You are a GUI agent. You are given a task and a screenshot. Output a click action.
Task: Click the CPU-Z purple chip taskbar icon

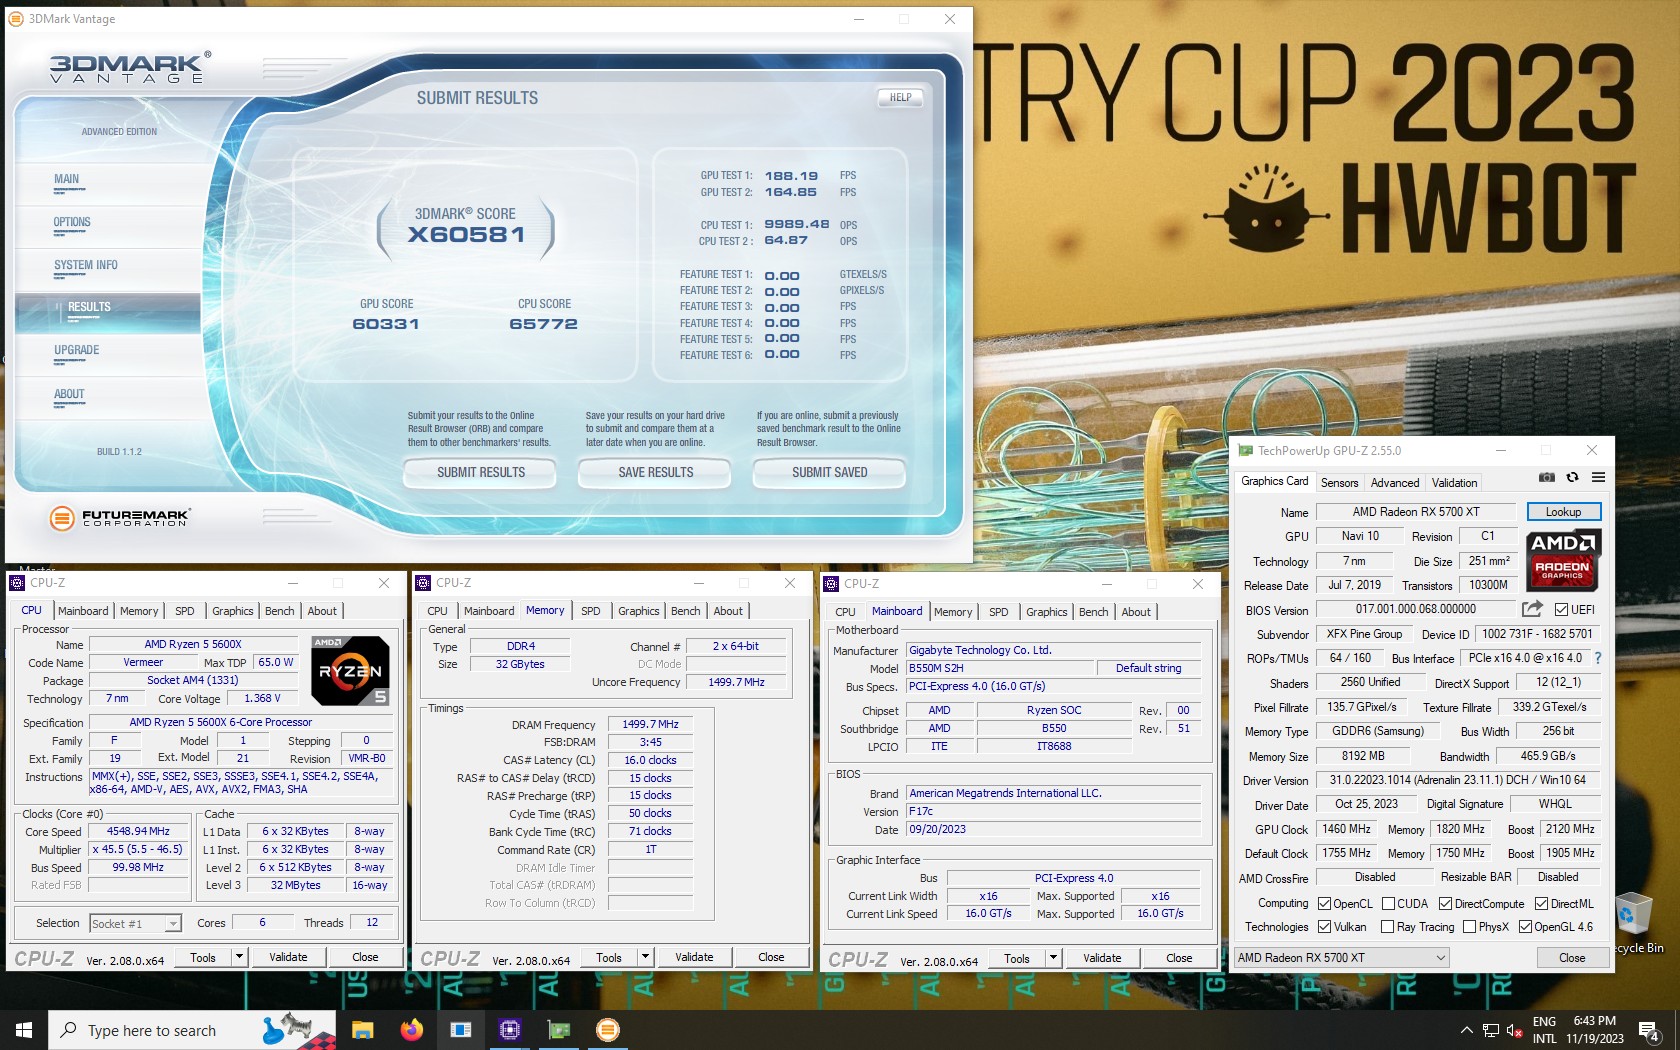click(x=509, y=1029)
